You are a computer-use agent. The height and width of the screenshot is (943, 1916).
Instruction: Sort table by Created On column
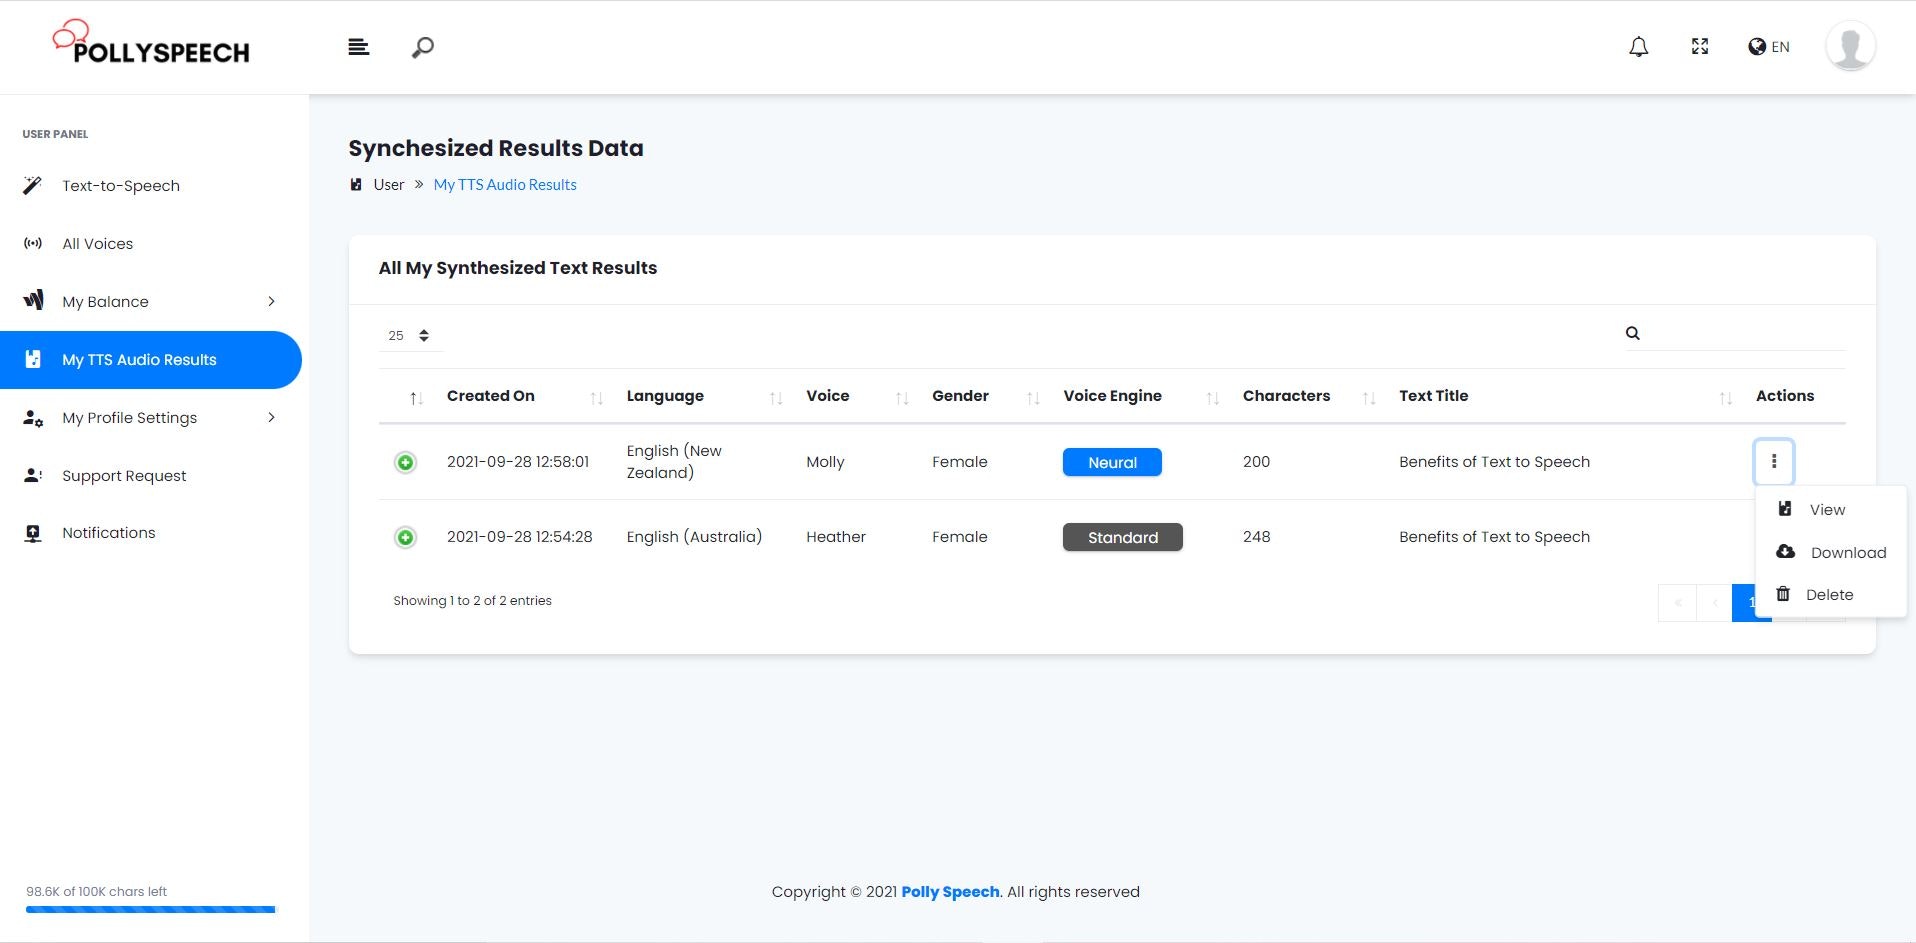tap(491, 396)
